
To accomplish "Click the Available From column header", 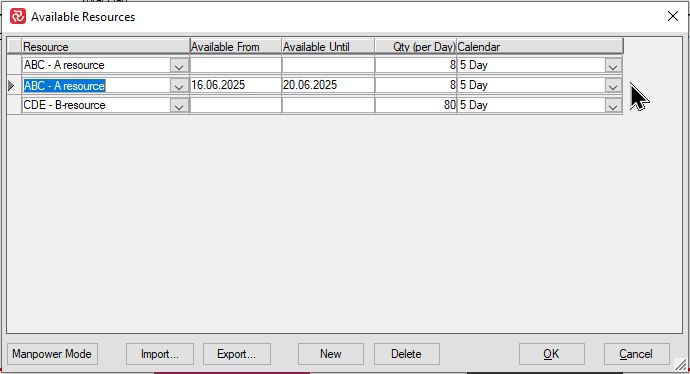I will 235,47.
